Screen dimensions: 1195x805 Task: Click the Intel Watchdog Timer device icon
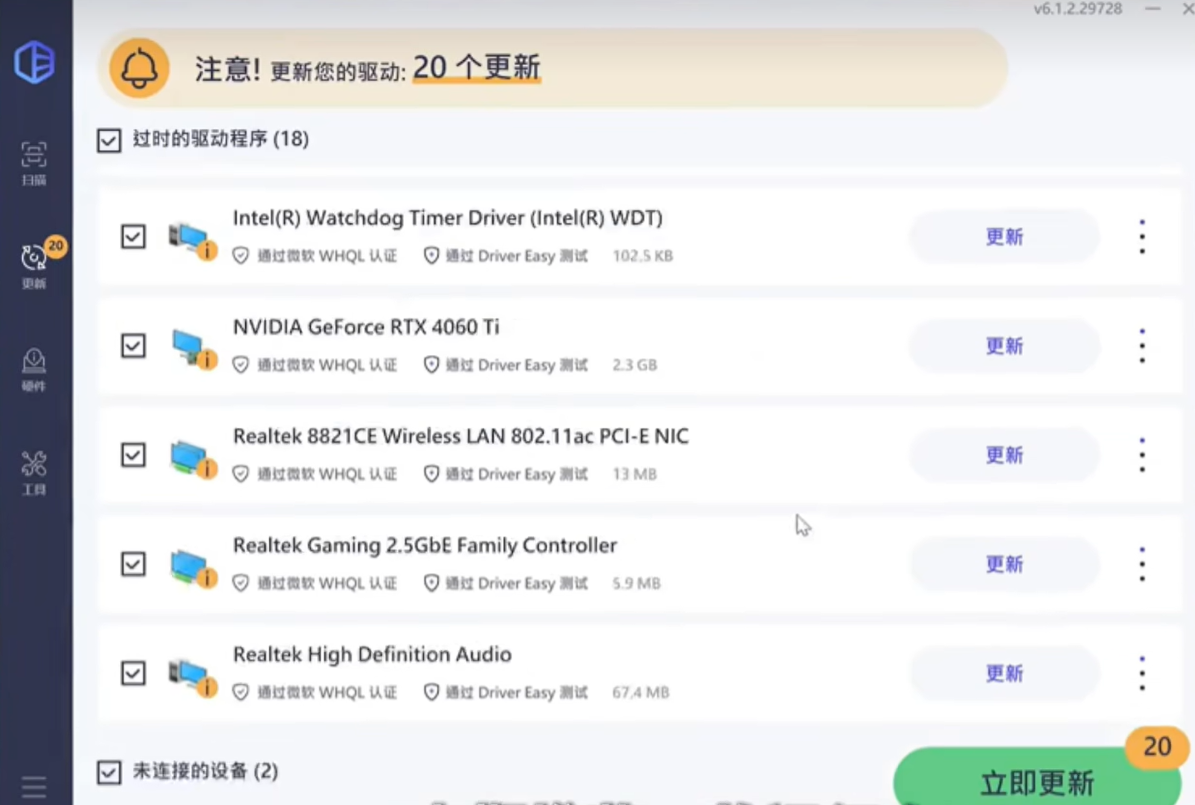point(192,239)
